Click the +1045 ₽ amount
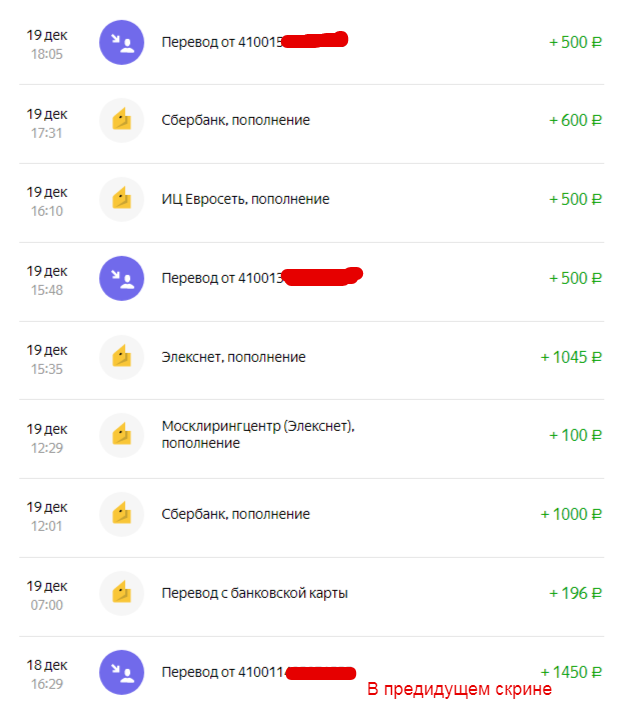 tap(571, 357)
